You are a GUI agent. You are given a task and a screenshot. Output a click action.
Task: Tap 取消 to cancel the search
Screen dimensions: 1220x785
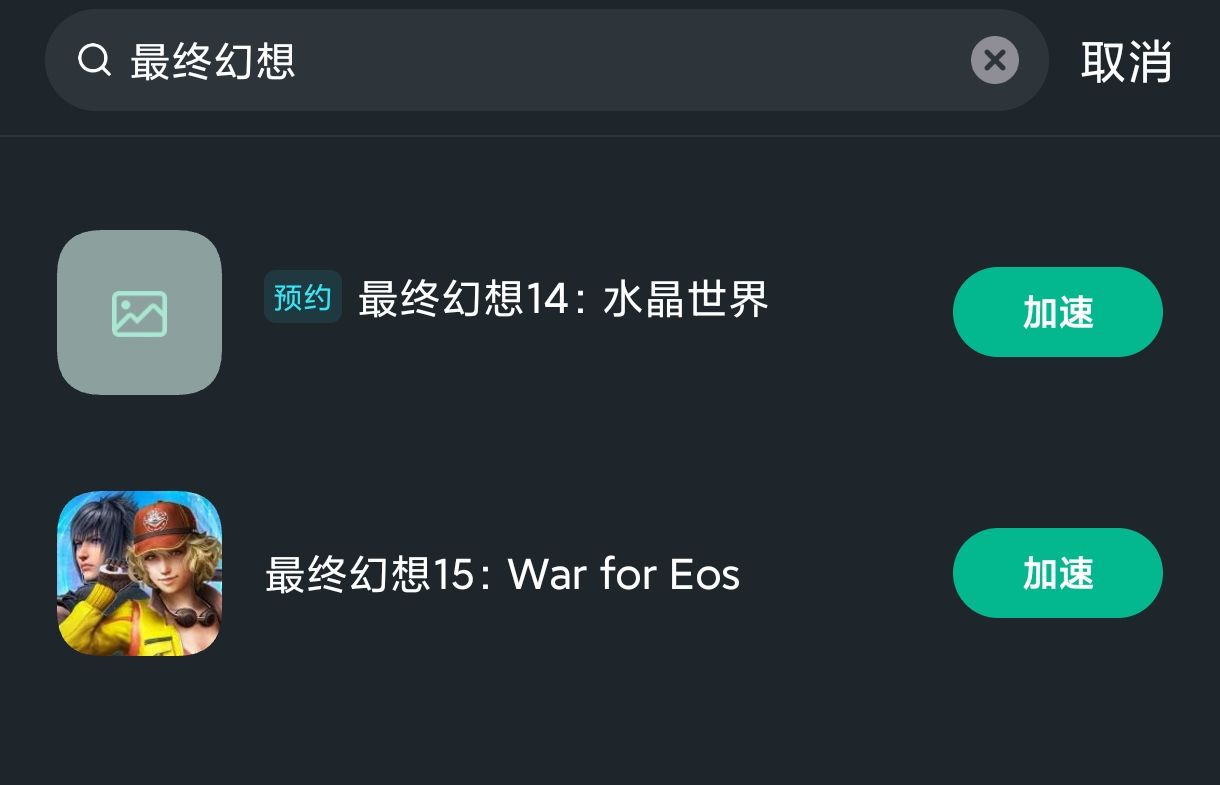[x=1126, y=62]
